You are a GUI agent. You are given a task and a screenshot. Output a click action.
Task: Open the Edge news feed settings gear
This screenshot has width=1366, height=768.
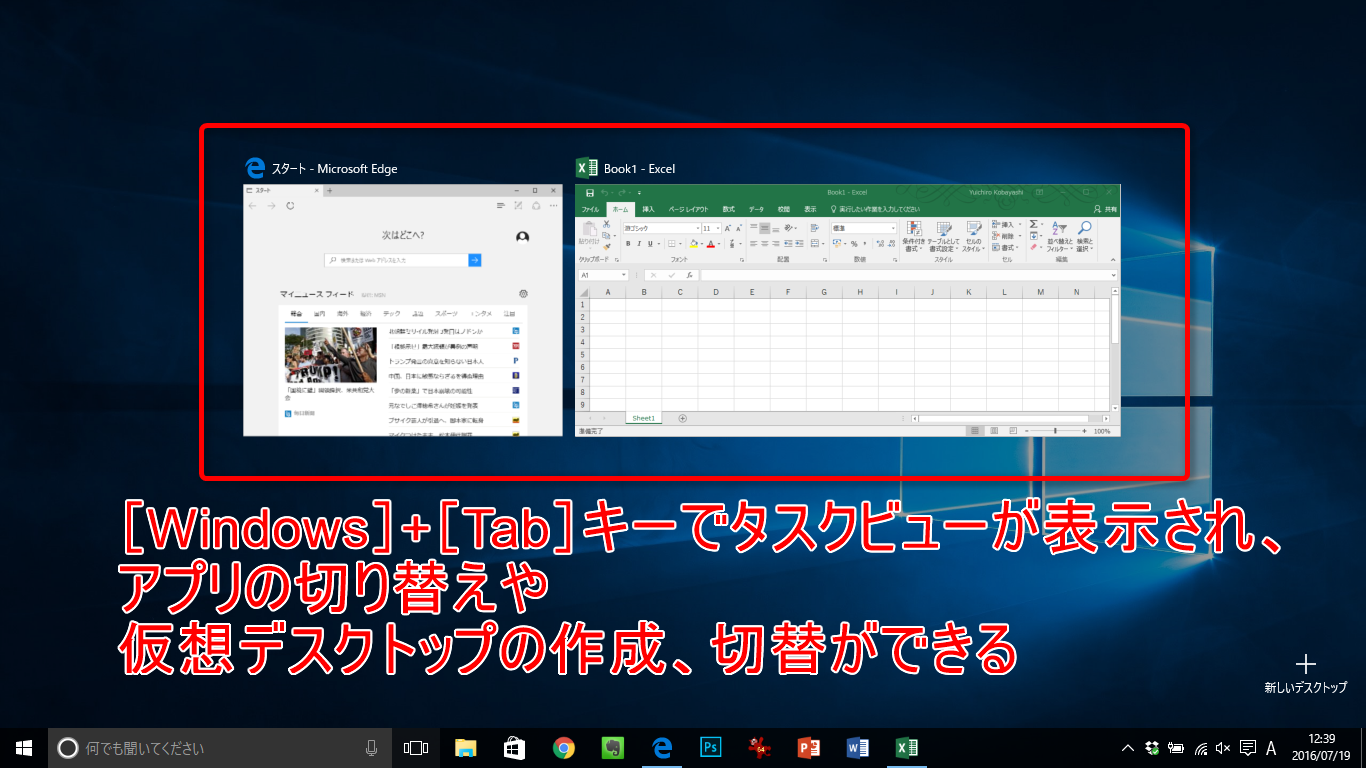(523, 294)
